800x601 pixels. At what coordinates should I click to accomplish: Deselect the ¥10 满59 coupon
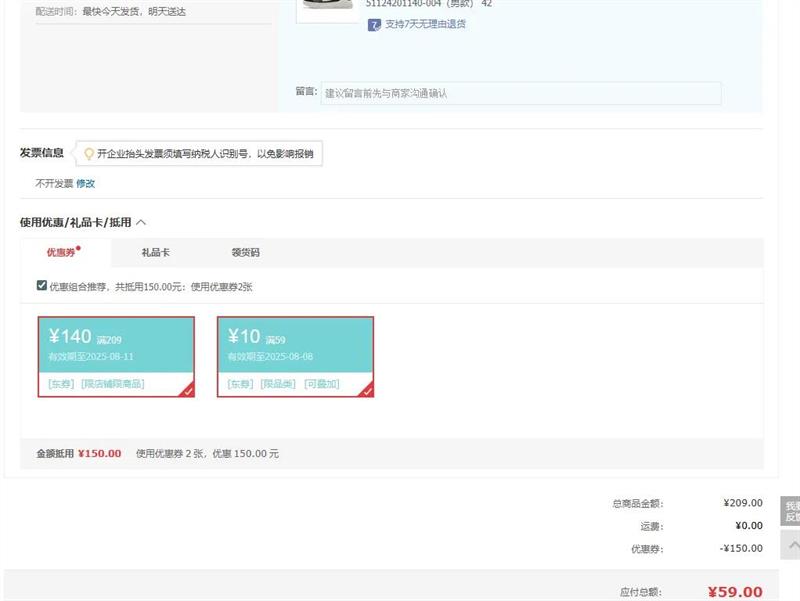coord(295,345)
